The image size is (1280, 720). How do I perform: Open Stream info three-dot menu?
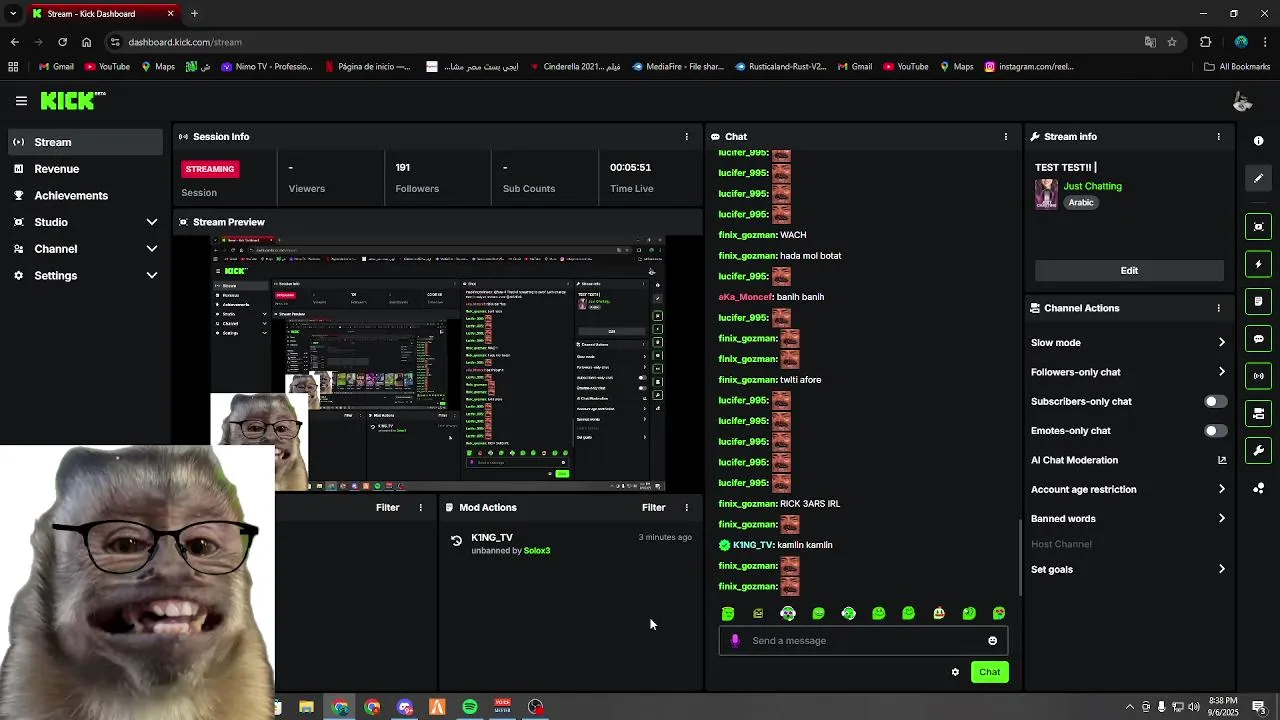pos(1218,136)
